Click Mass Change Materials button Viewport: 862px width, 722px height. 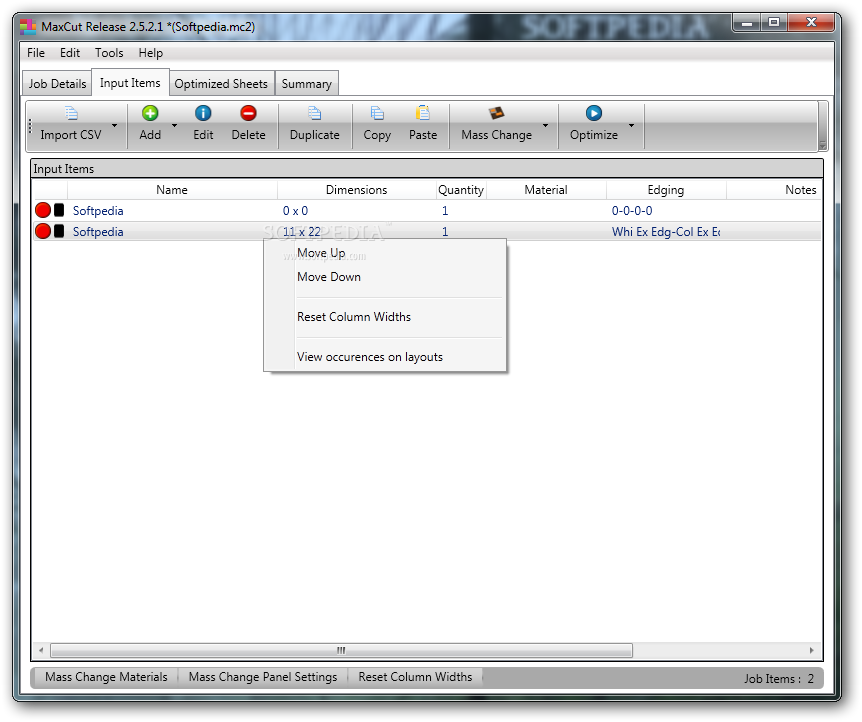(106, 677)
